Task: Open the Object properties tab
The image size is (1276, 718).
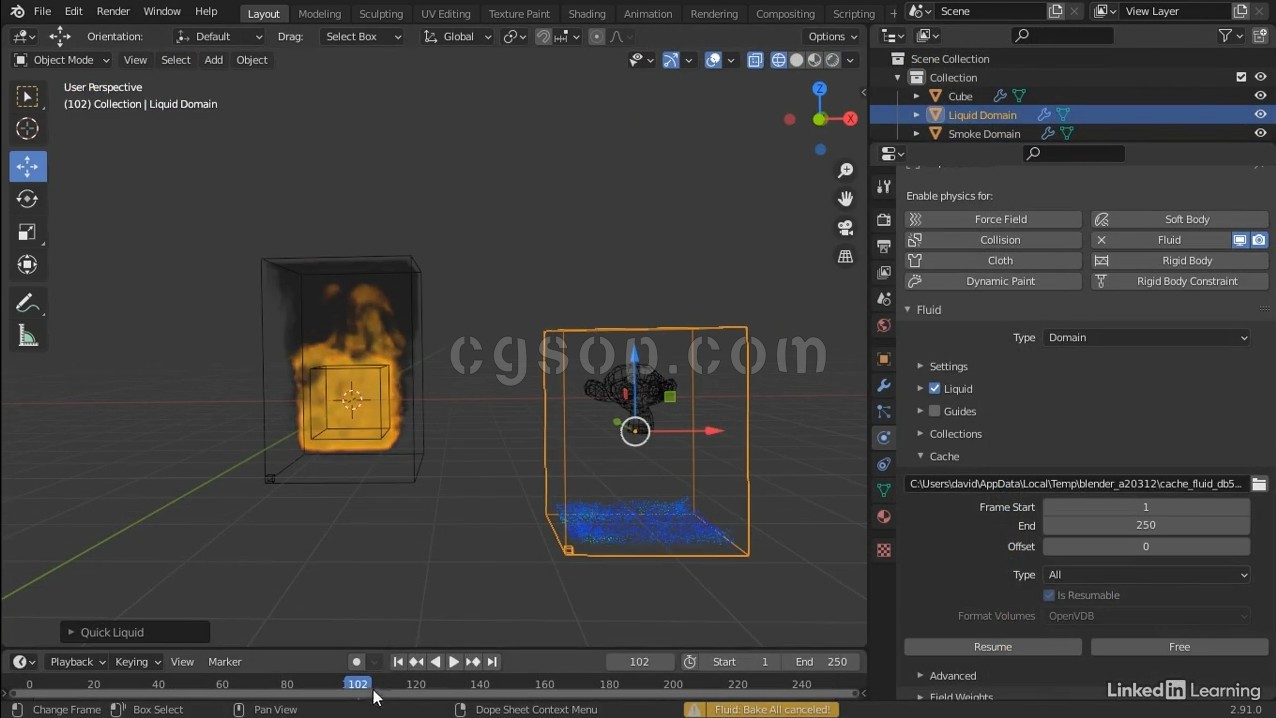Action: pyautogui.click(x=884, y=359)
